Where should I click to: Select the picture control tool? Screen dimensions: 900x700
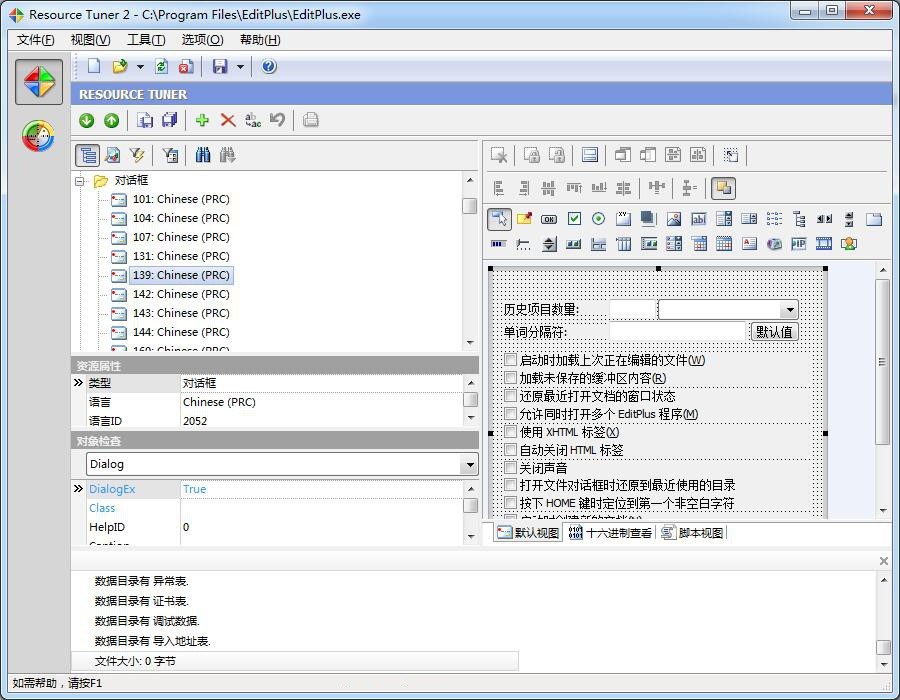(674, 219)
